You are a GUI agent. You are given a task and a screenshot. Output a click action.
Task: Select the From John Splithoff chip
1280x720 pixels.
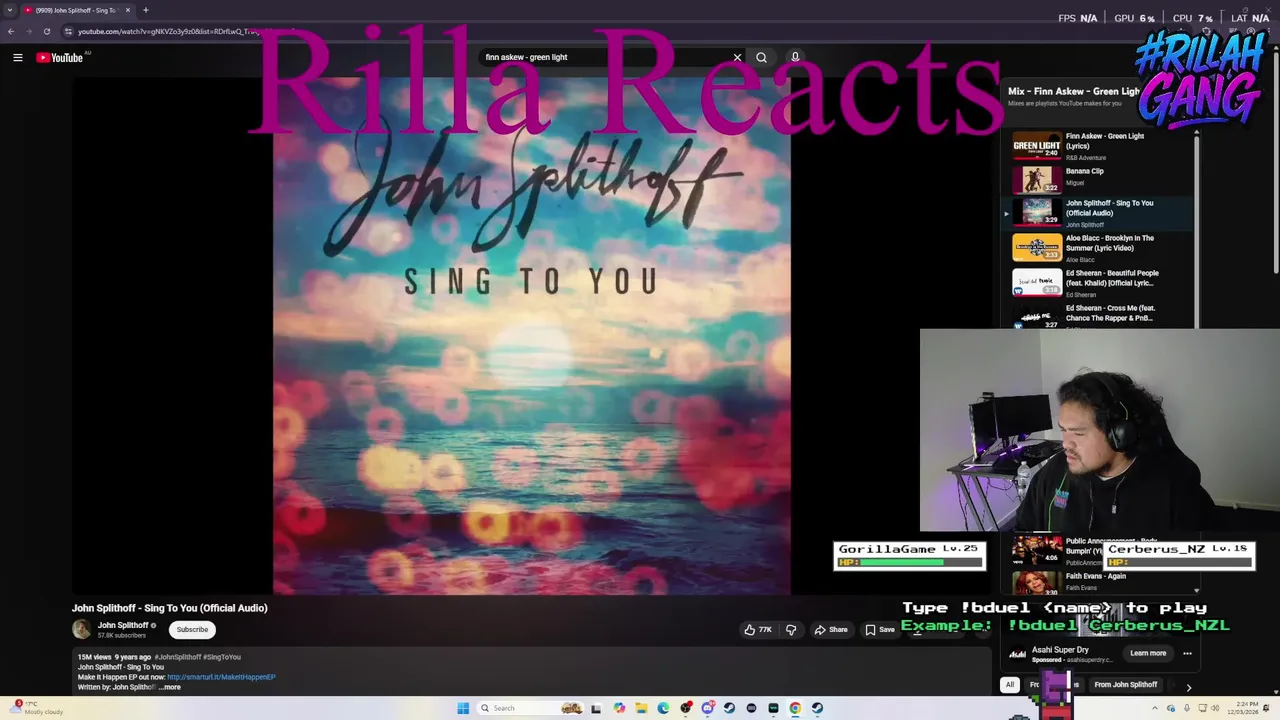pyautogui.click(x=1126, y=685)
